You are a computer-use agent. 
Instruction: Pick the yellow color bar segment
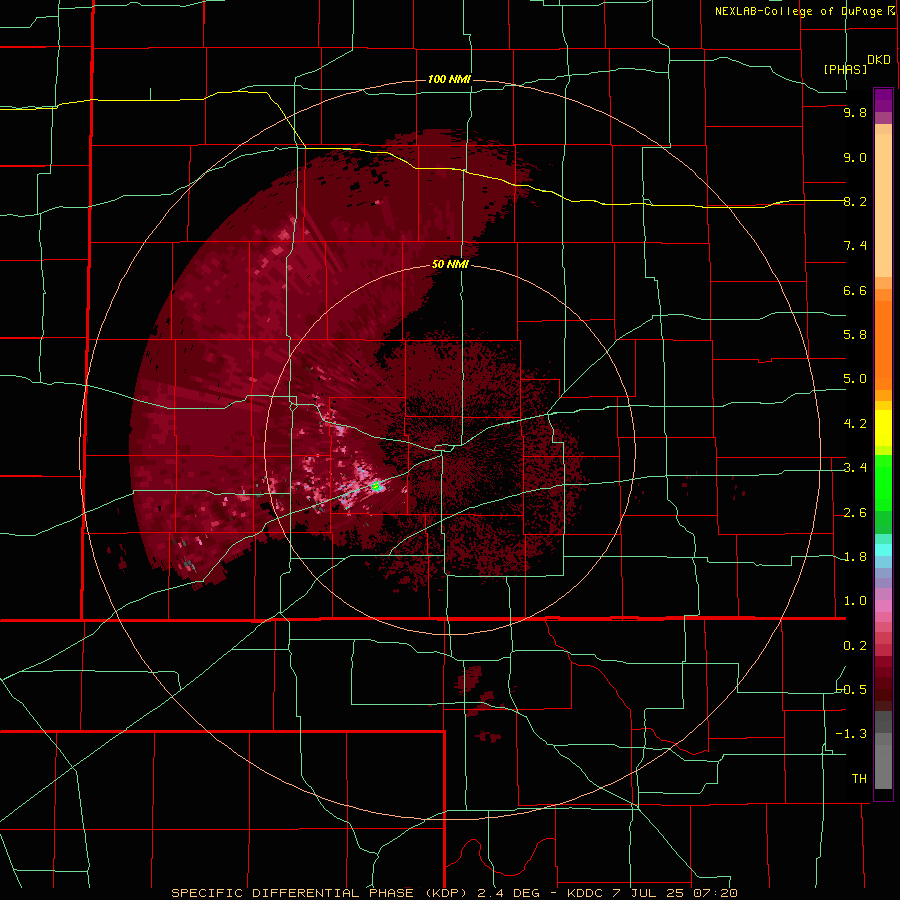883,428
